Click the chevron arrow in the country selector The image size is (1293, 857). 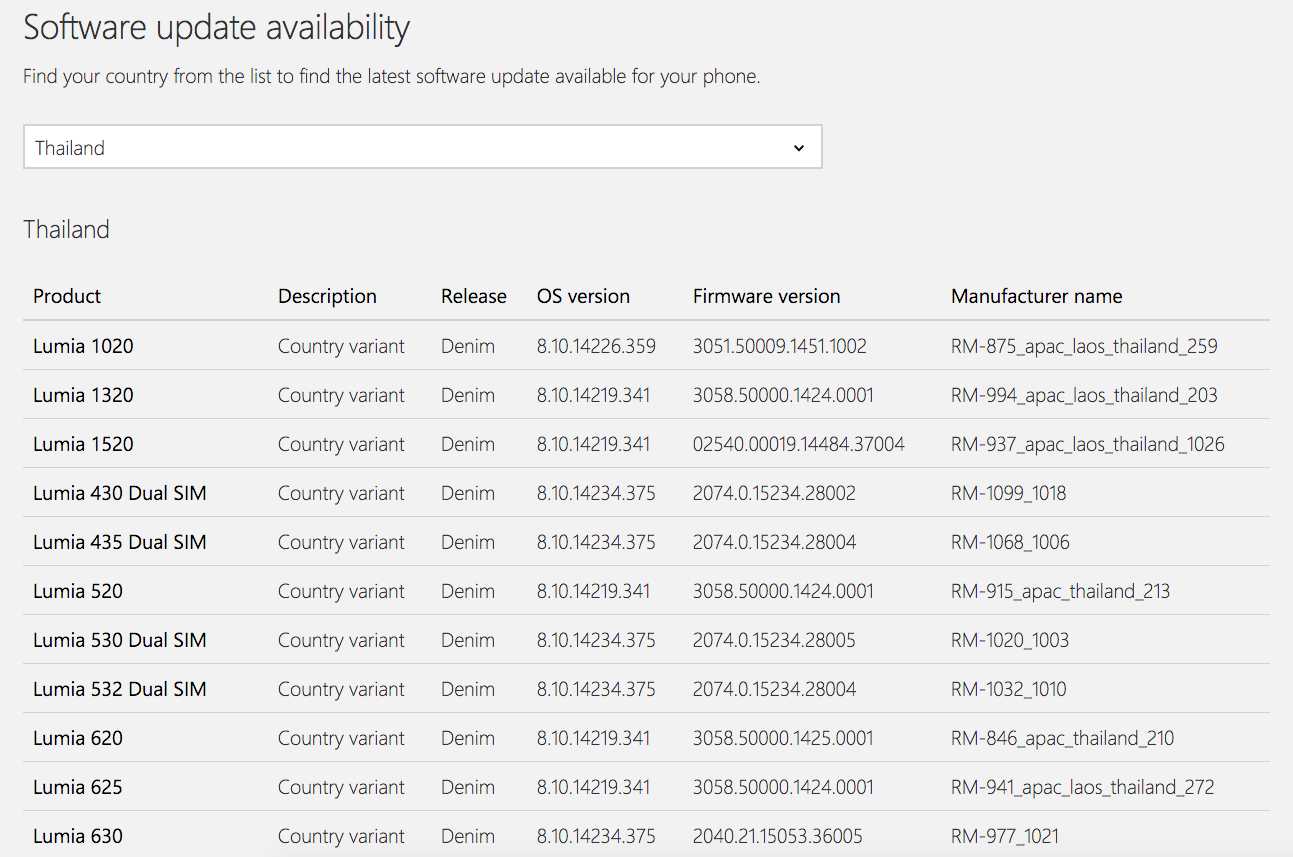coord(798,148)
